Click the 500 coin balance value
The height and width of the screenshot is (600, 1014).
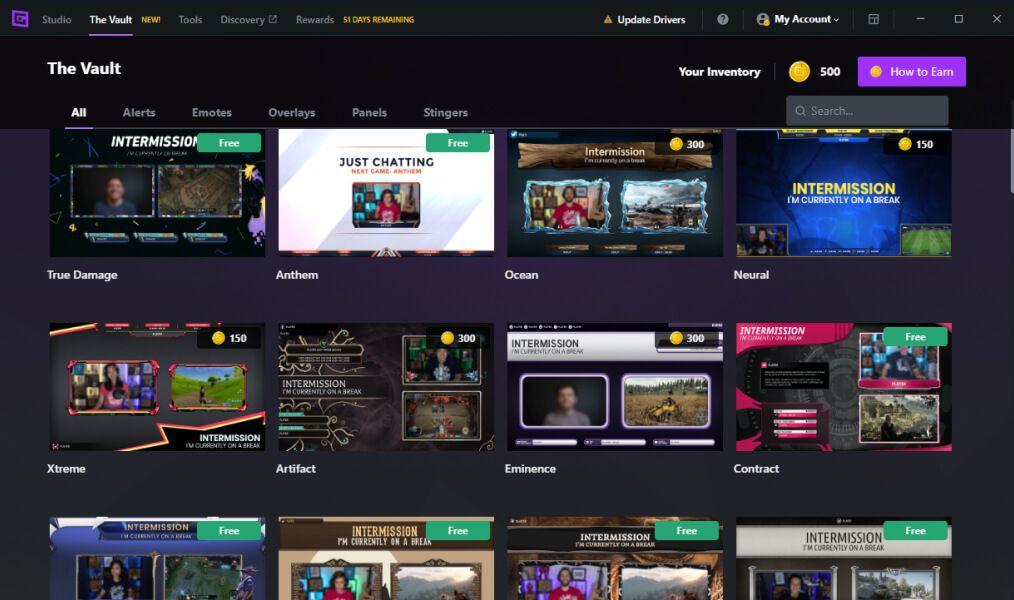coord(830,72)
